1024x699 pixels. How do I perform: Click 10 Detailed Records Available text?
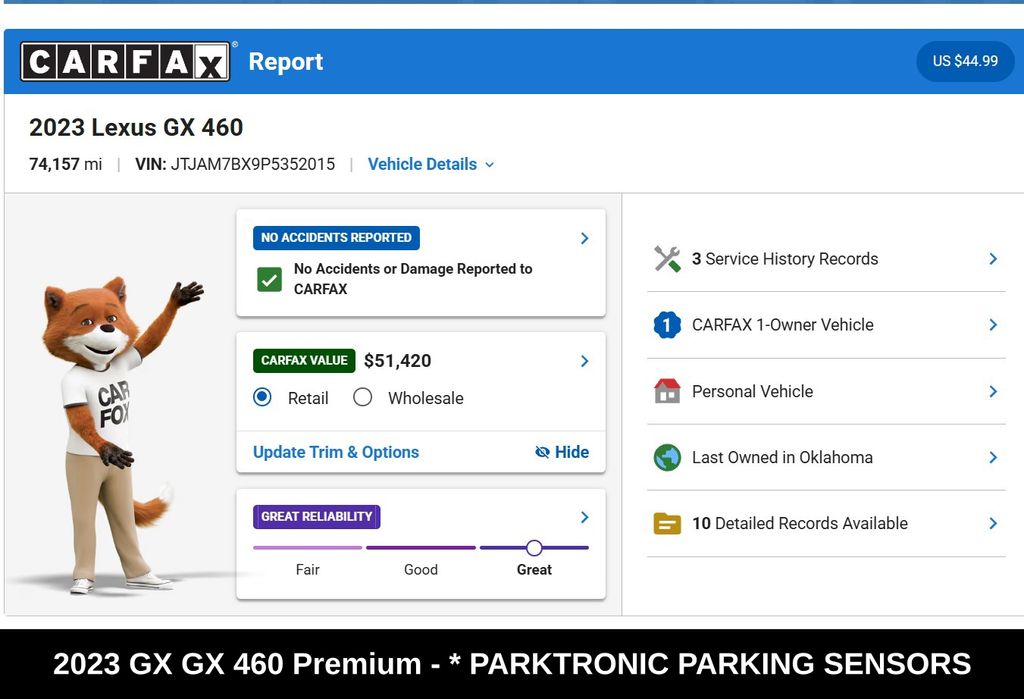pyautogui.click(x=800, y=523)
